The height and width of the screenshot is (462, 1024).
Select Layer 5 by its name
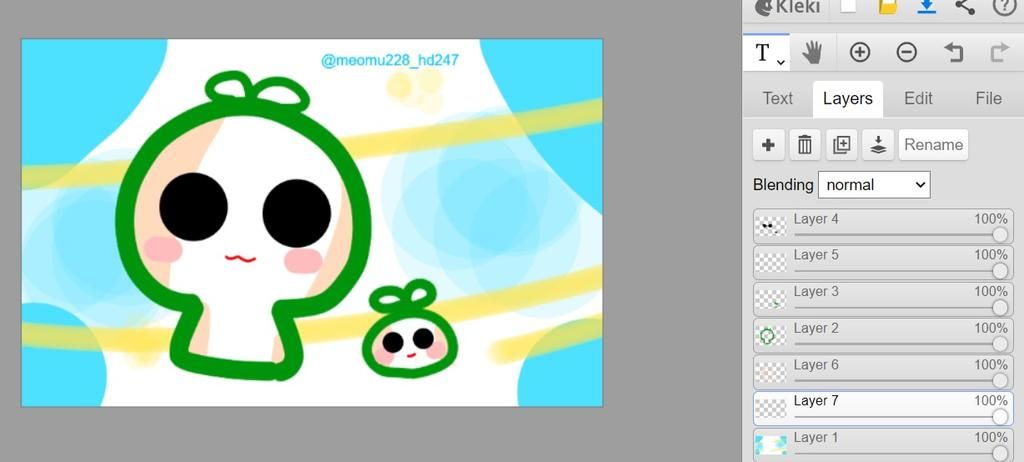click(x=816, y=255)
